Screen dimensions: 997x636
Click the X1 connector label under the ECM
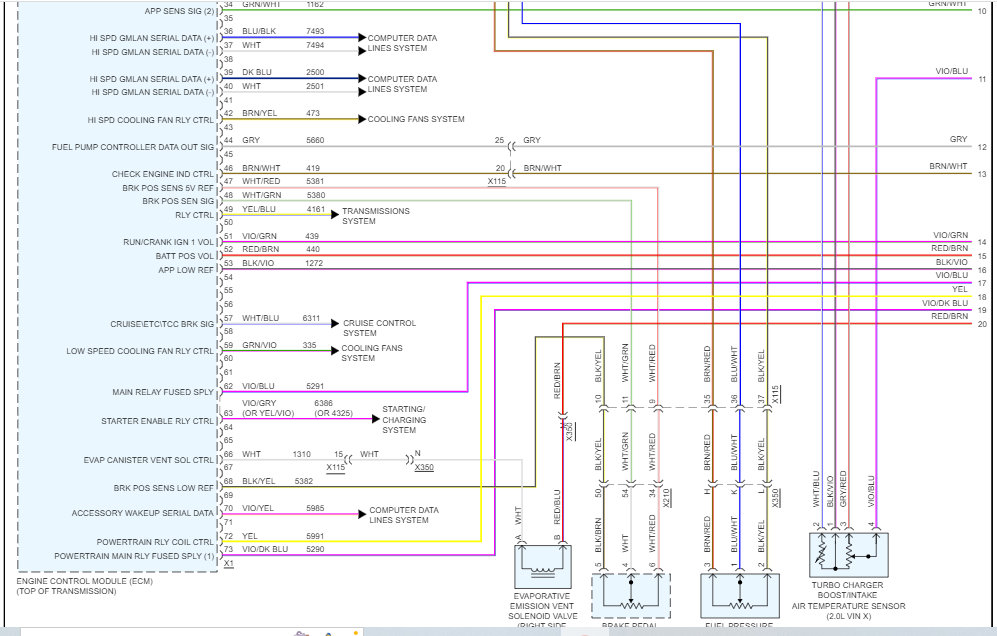pyautogui.click(x=229, y=563)
